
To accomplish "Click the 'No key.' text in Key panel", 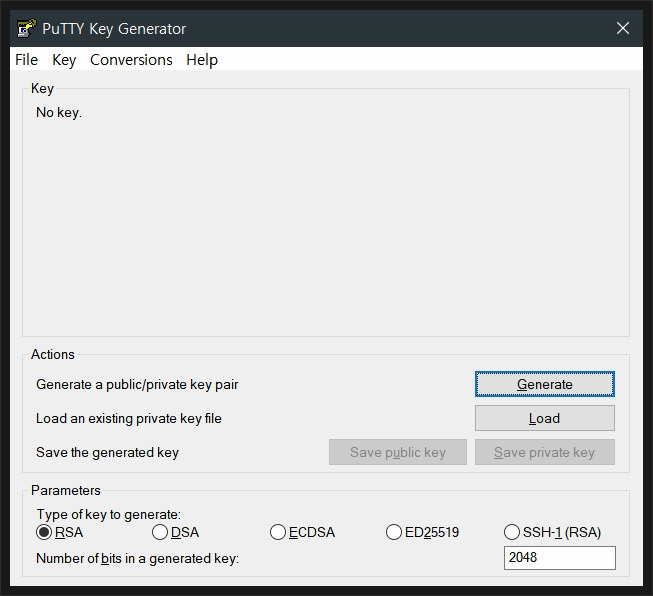I will click(x=59, y=112).
